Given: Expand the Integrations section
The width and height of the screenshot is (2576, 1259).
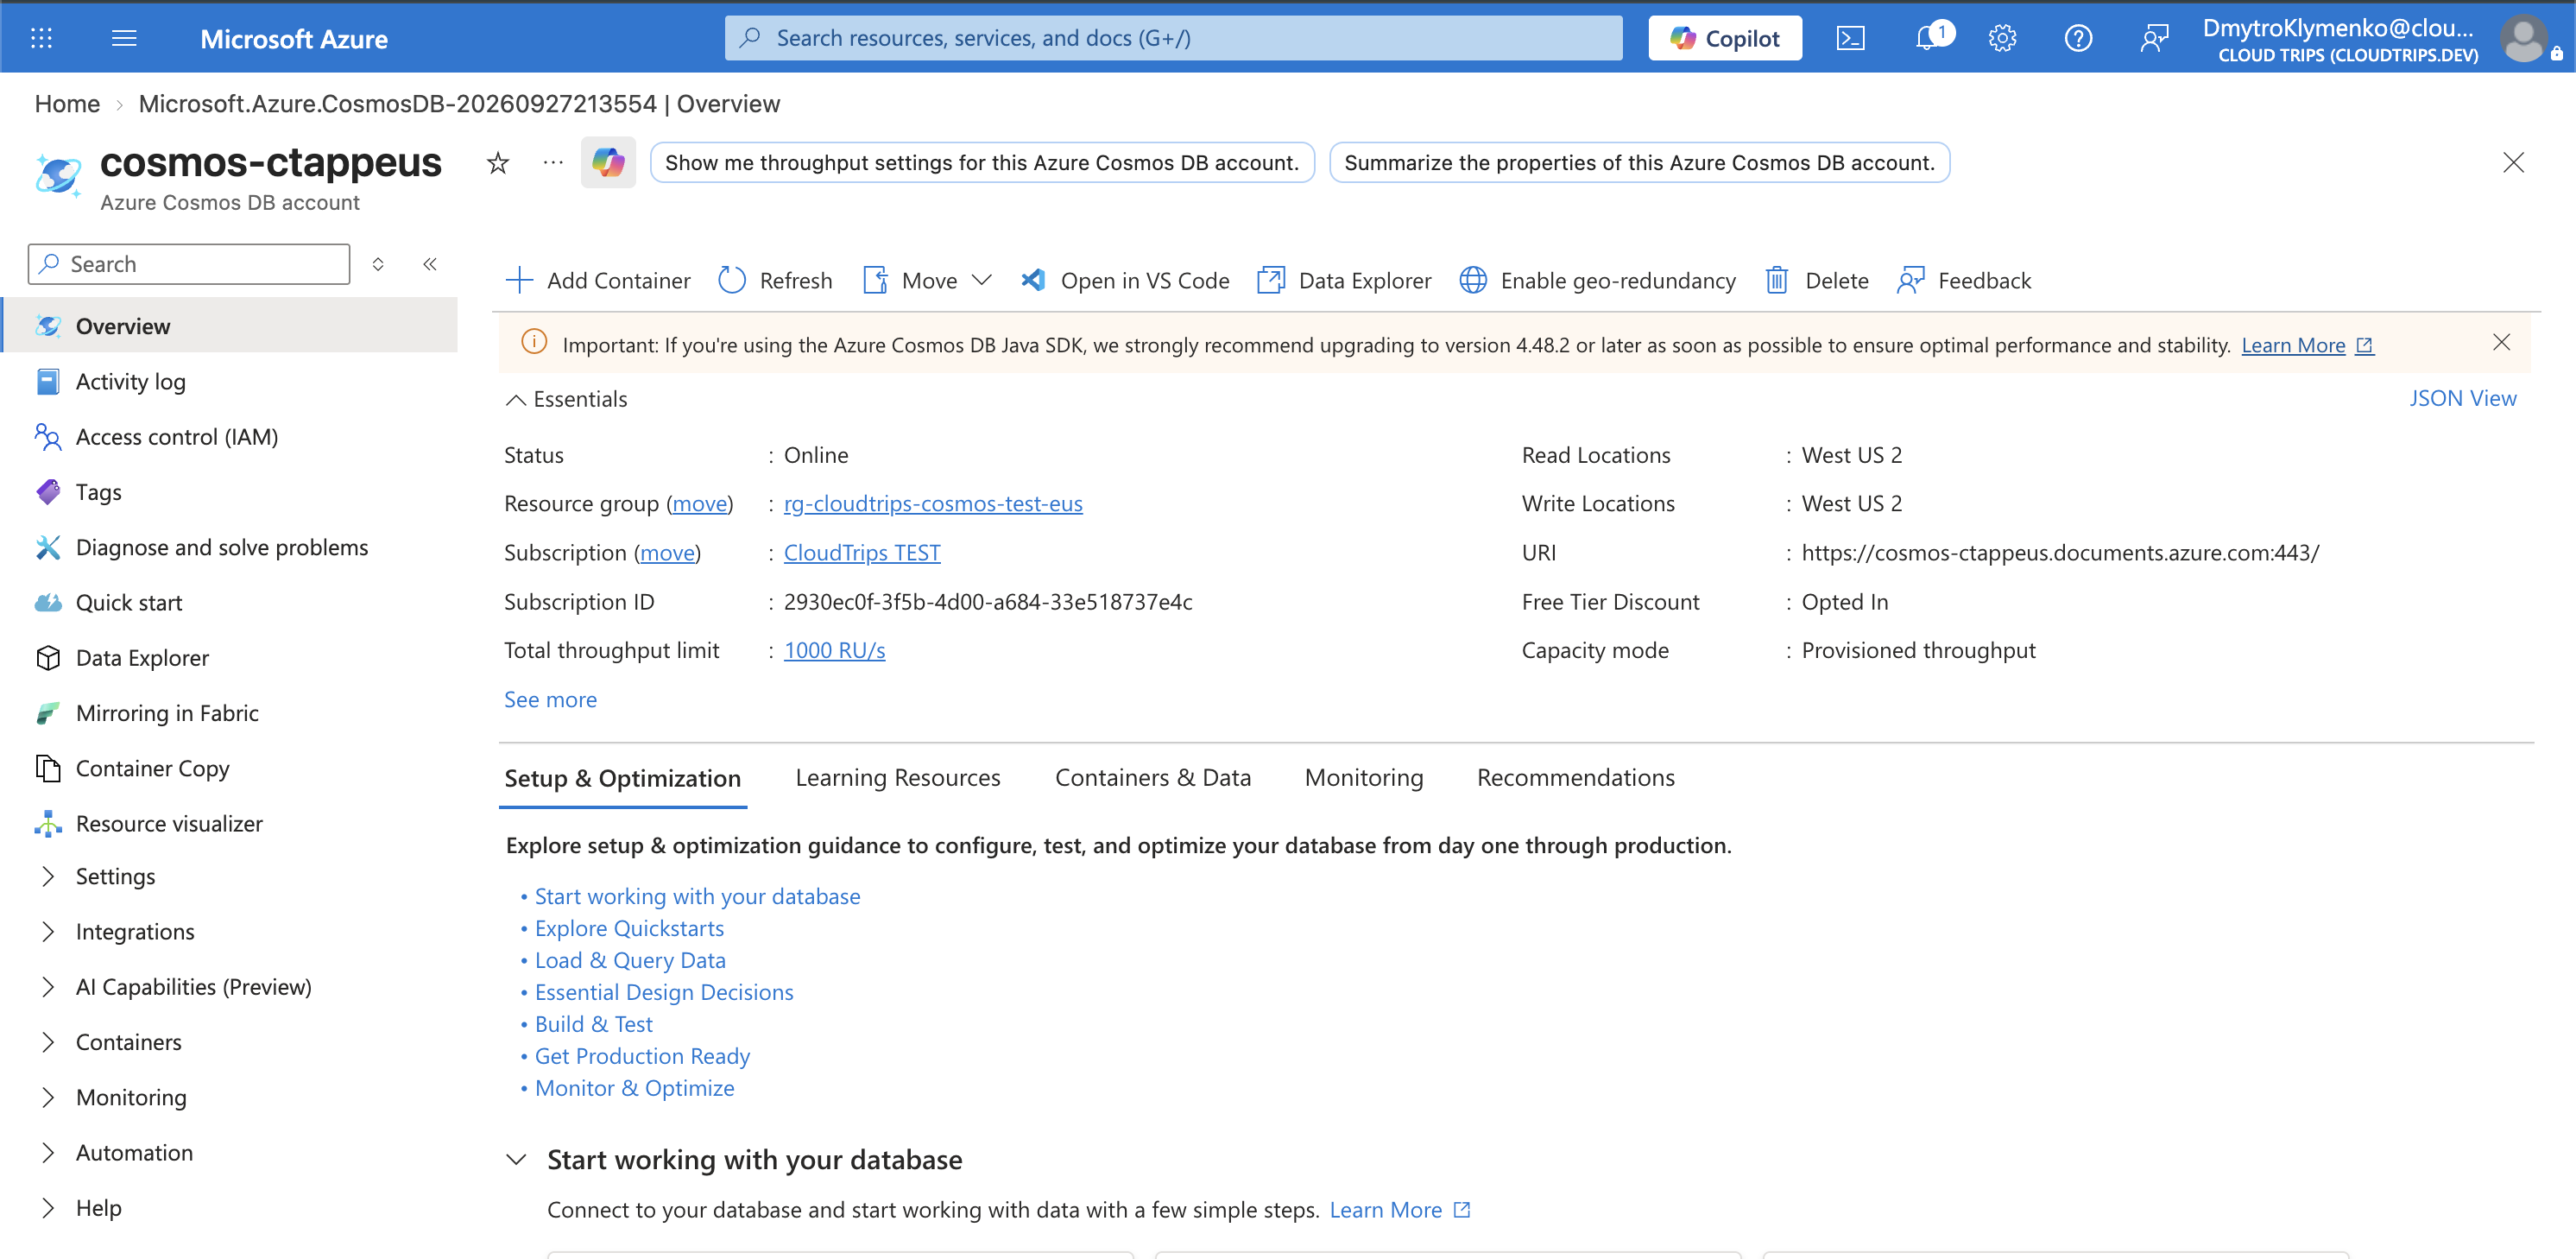Looking at the screenshot, I should 48,932.
